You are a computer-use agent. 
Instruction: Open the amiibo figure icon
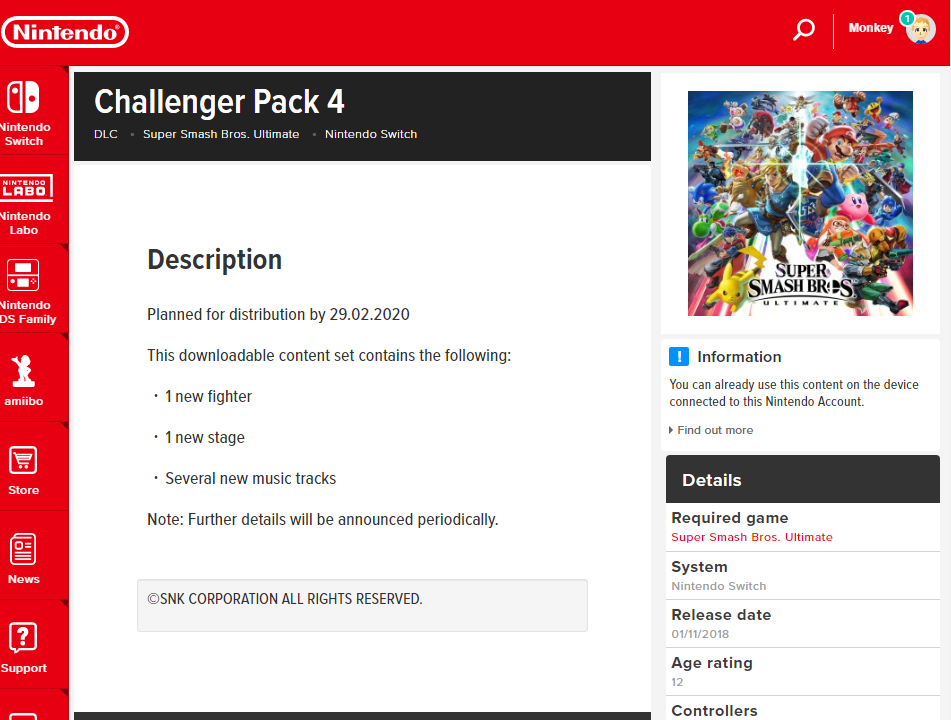(23, 371)
